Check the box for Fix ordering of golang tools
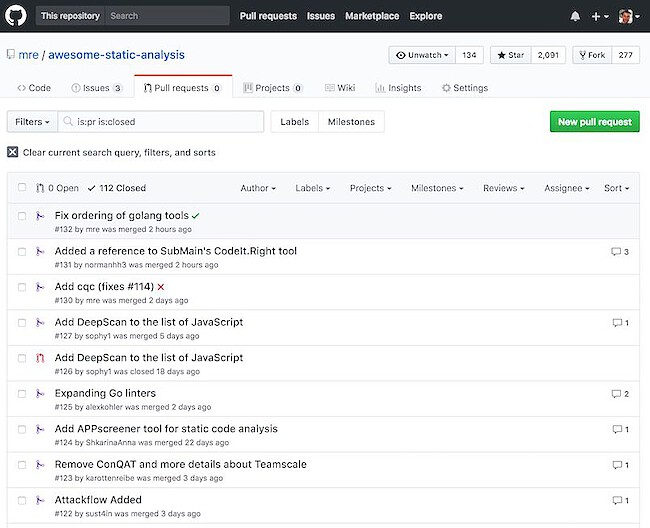Viewport: 650px width, 528px height. 22,216
